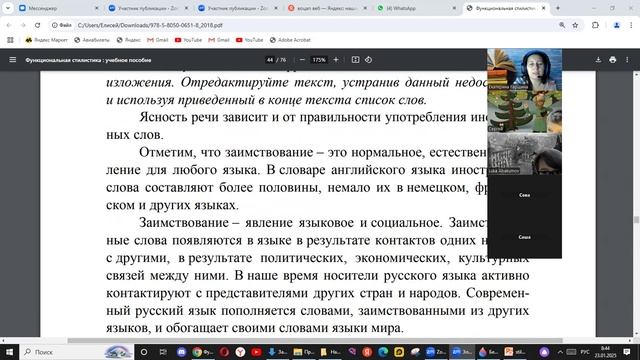
Task: Select Екатерина's video thumbnail
Action: click(524, 69)
